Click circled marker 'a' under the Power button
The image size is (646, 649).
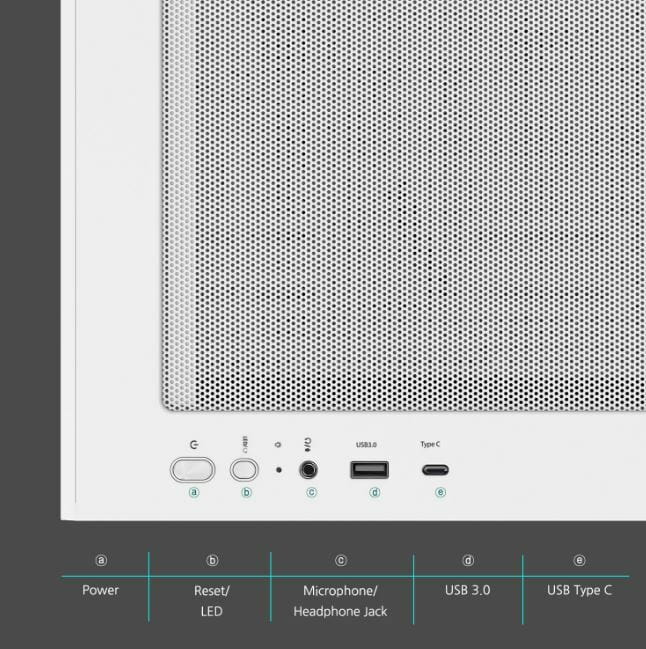pos(193,492)
